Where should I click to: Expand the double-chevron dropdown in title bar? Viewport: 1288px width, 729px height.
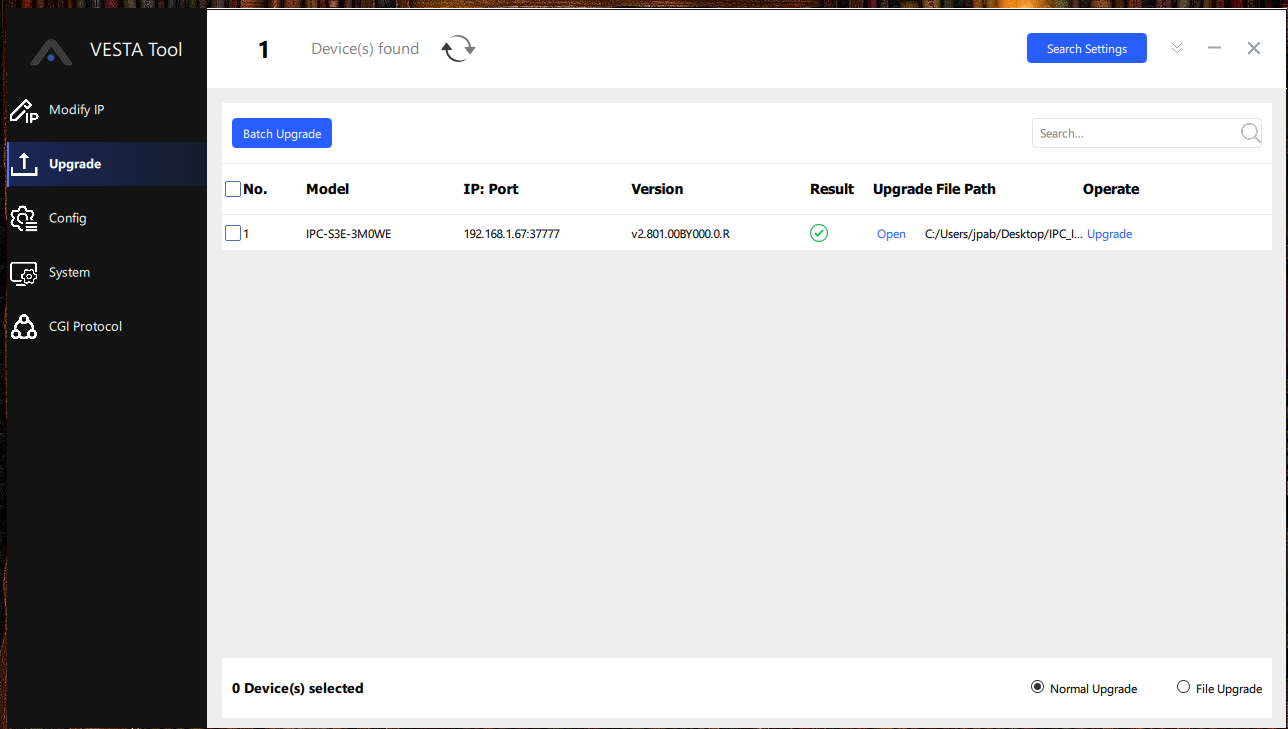[x=1177, y=48]
